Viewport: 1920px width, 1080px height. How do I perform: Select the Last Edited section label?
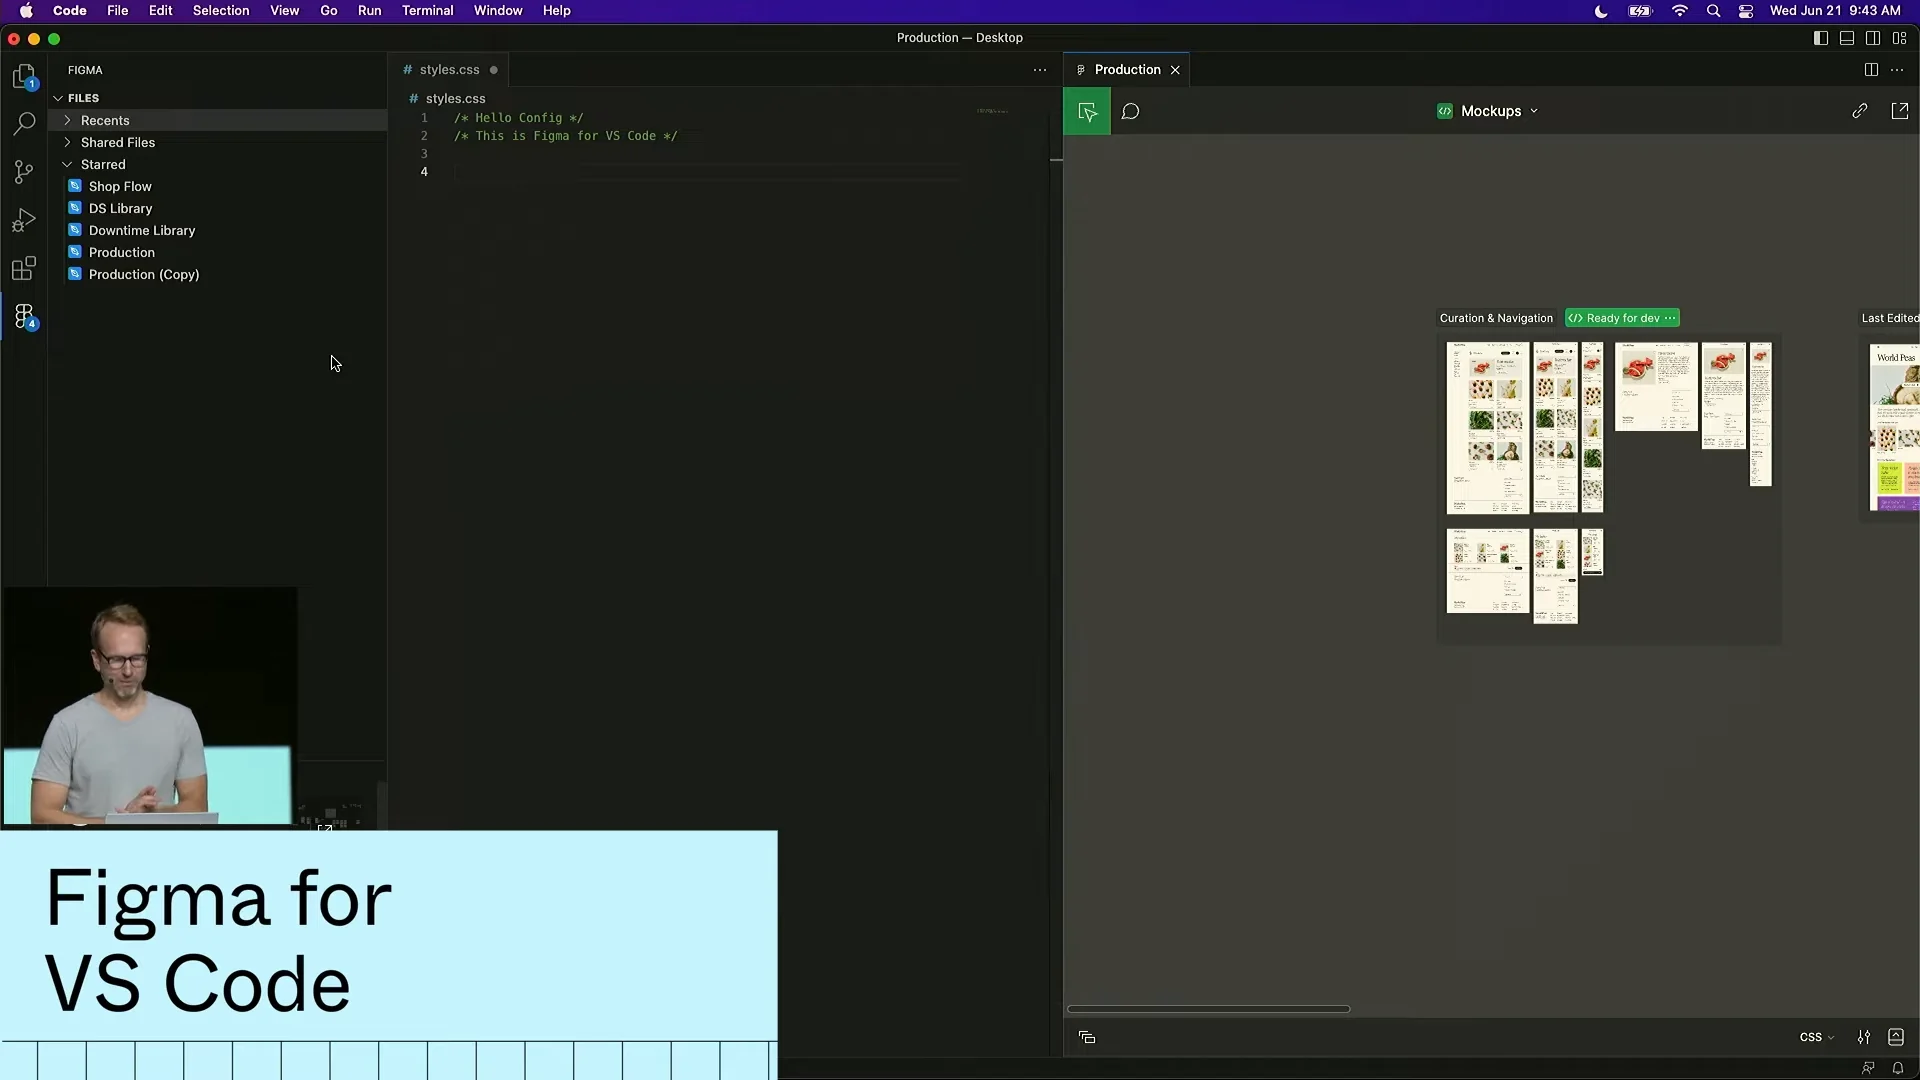(1890, 318)
